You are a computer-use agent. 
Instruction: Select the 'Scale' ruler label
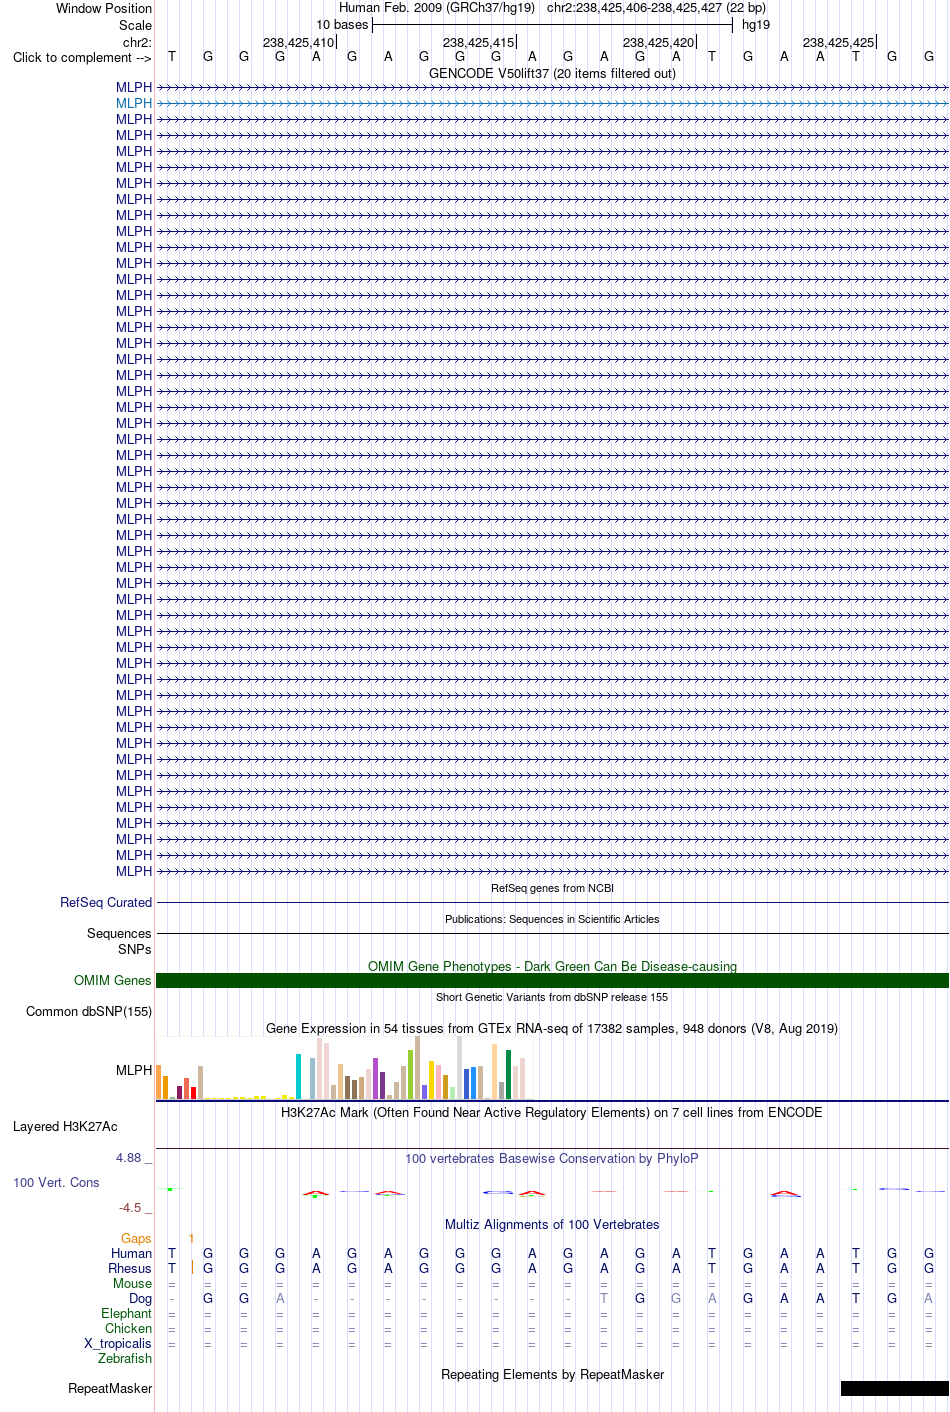click(136, 25)
